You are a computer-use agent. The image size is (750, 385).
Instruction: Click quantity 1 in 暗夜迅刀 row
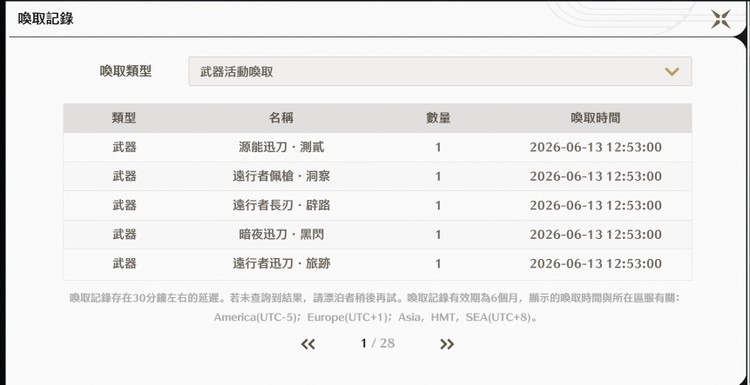[438, 235]
